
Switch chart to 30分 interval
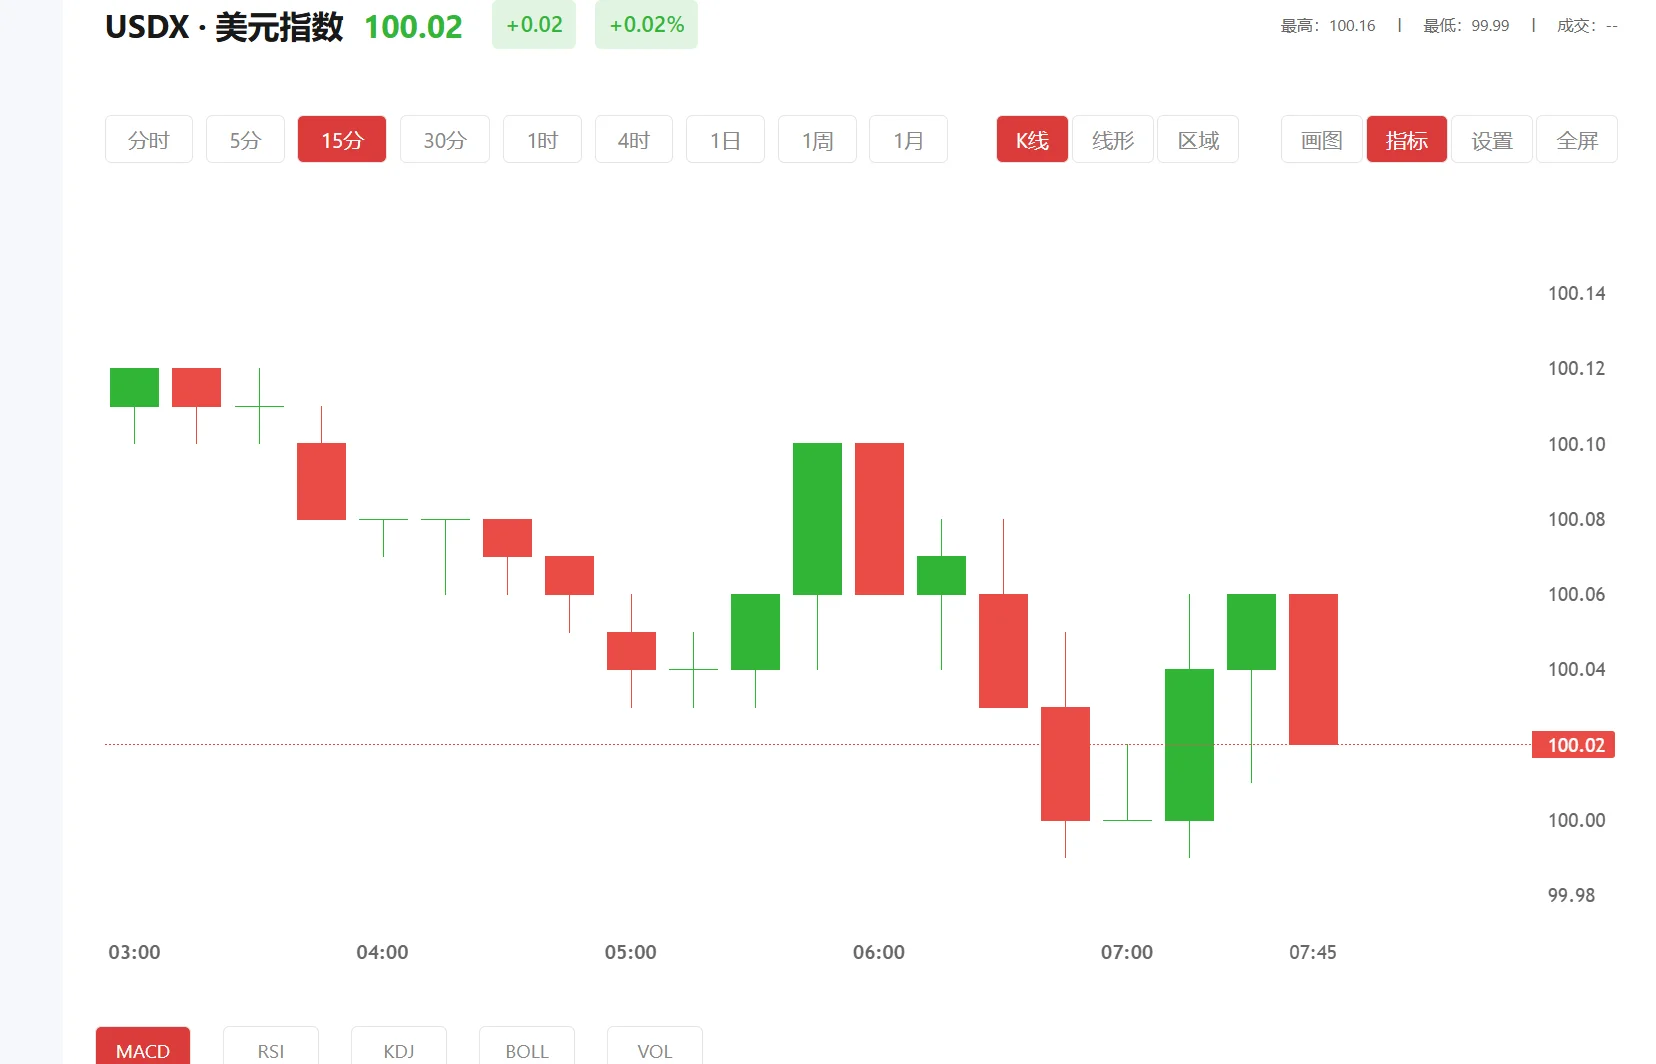(444, 140)
